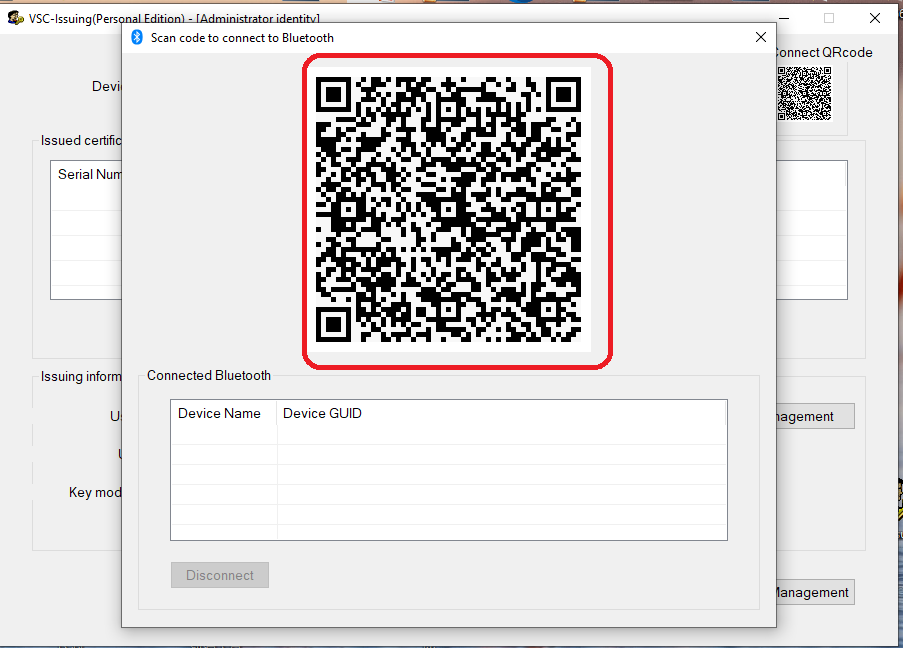Click the Connect QRcode label text

coord(822,53)
